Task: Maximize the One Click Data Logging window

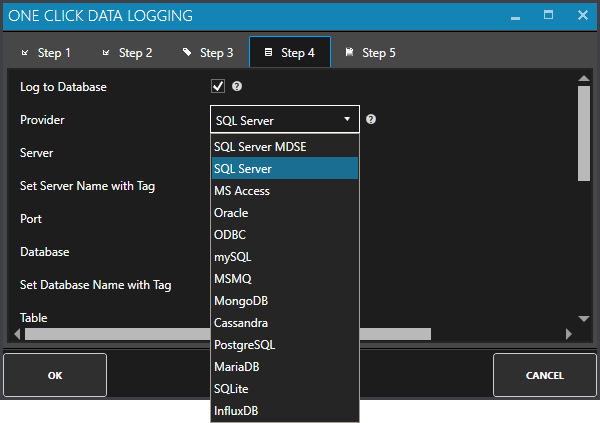Action: tap(548, 16)
